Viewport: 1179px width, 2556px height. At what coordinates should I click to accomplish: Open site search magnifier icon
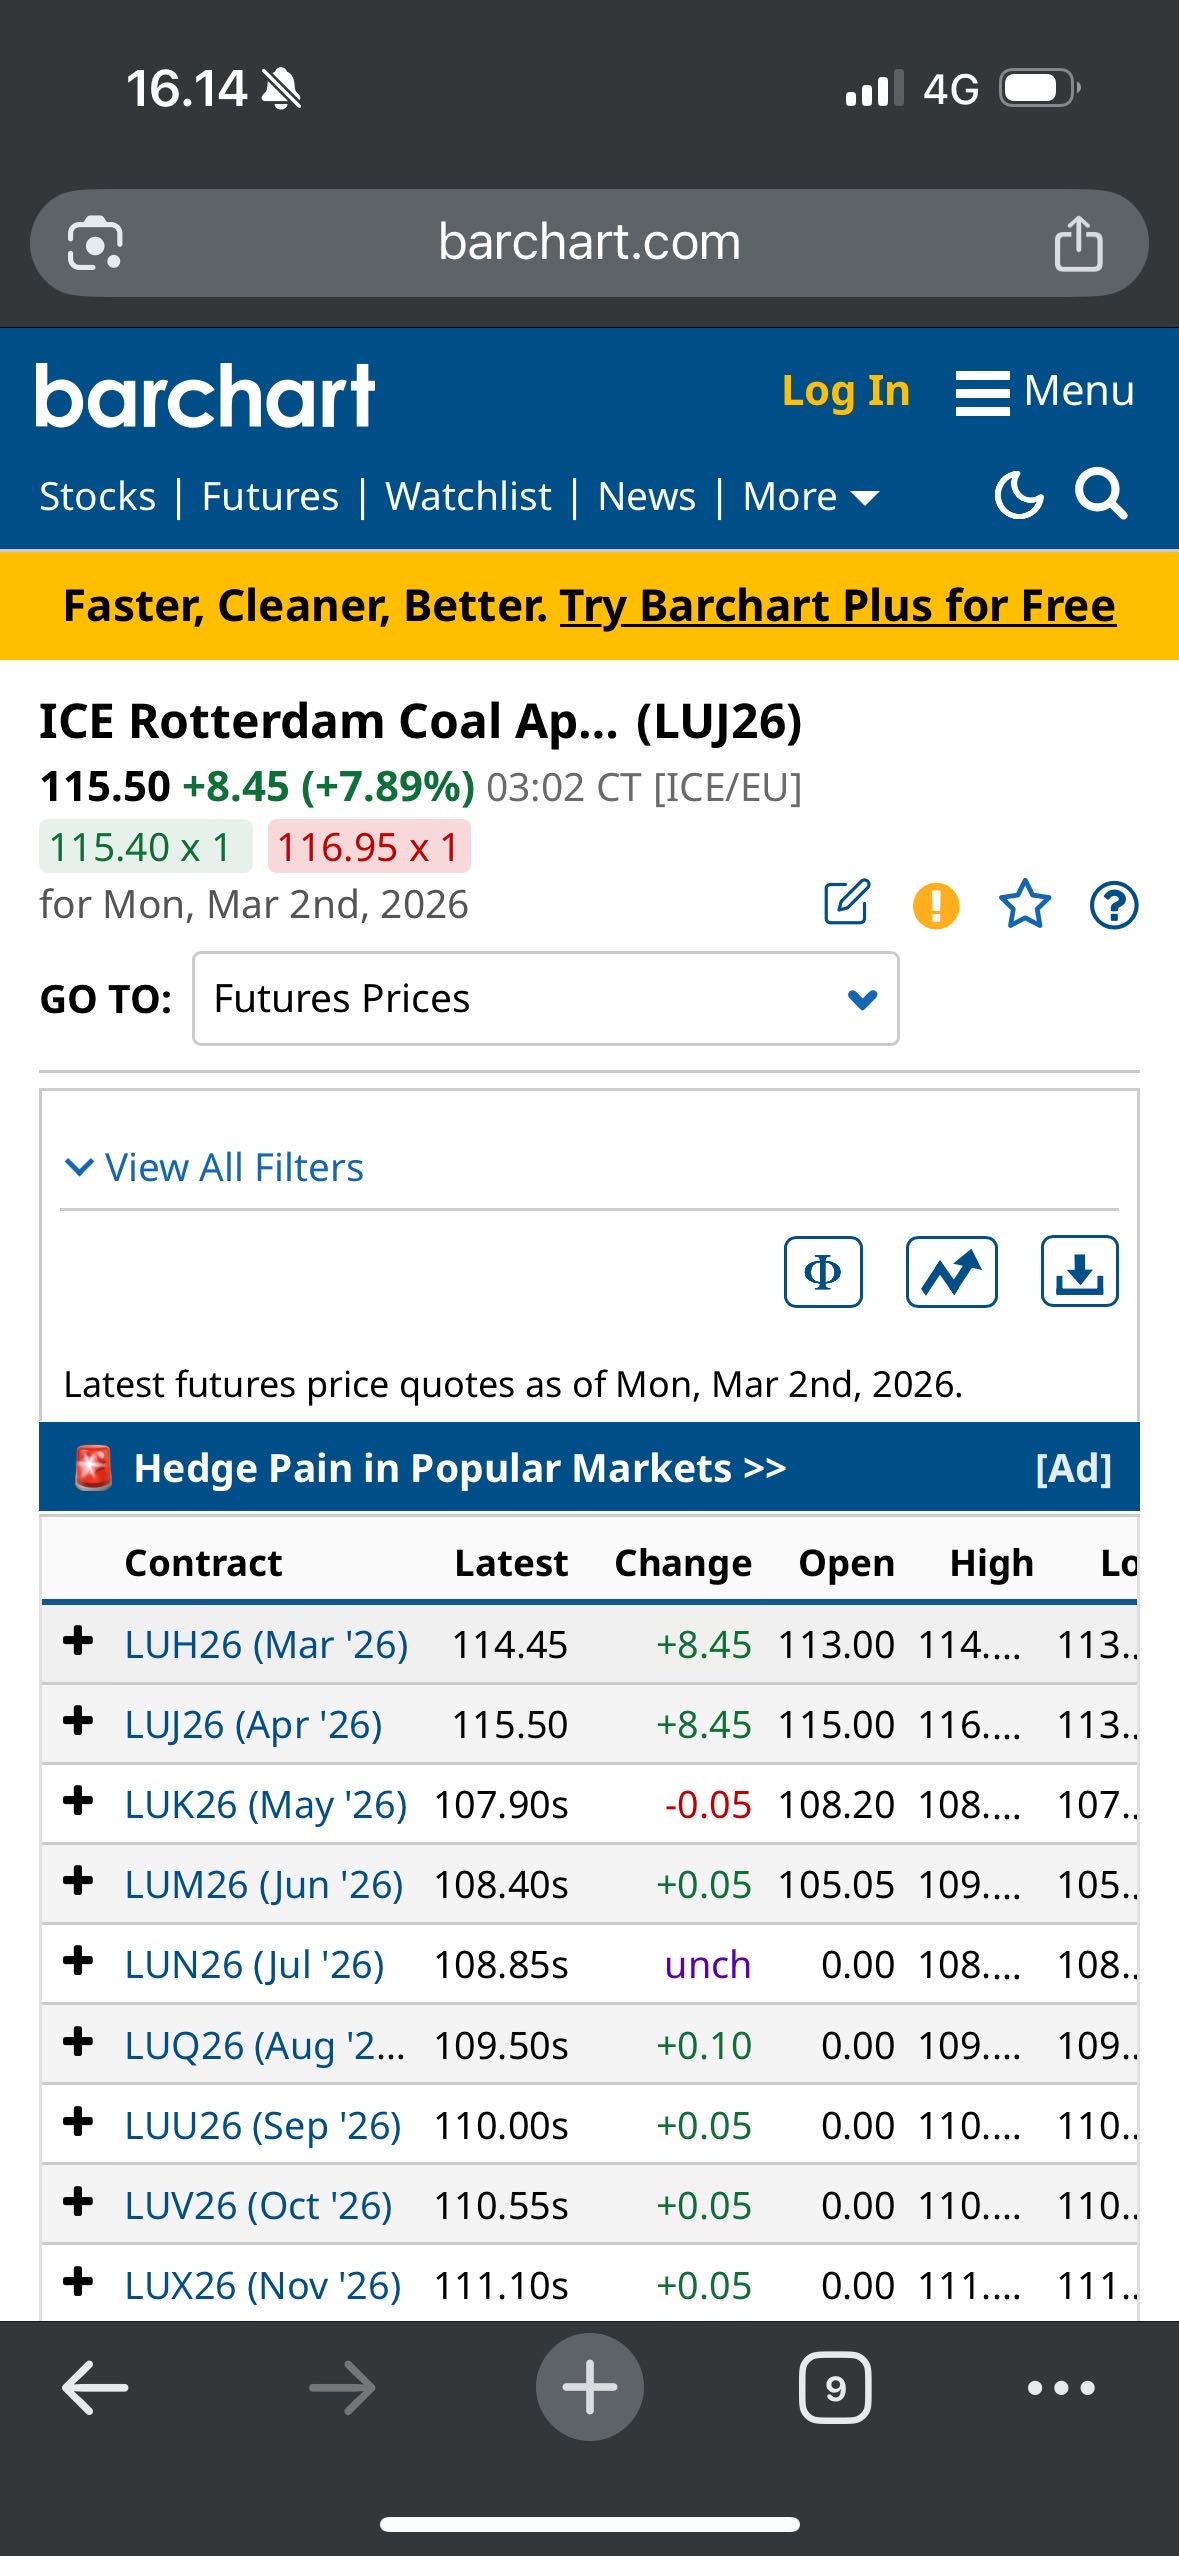[1100, 494]
